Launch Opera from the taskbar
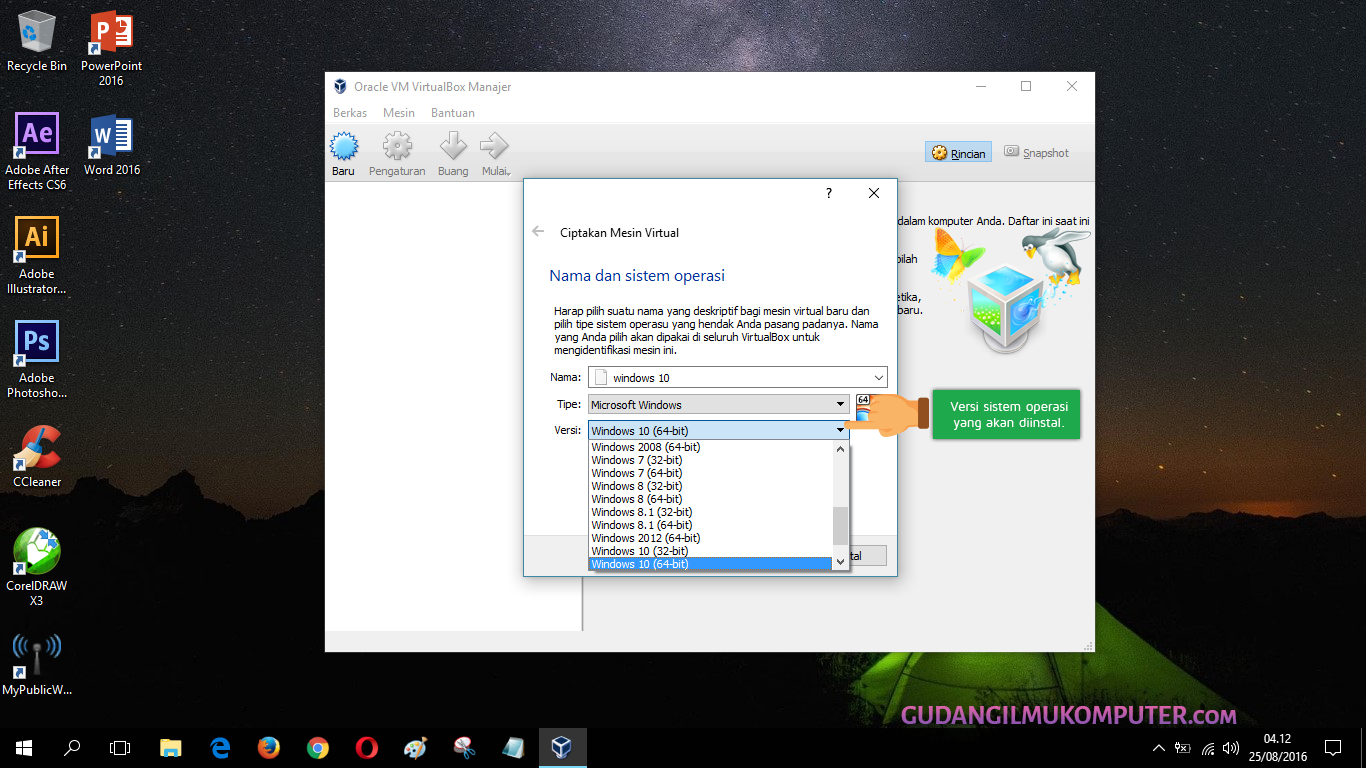Image resolution: width=1366 pixels, height=768 pixels. click(366, 747)
